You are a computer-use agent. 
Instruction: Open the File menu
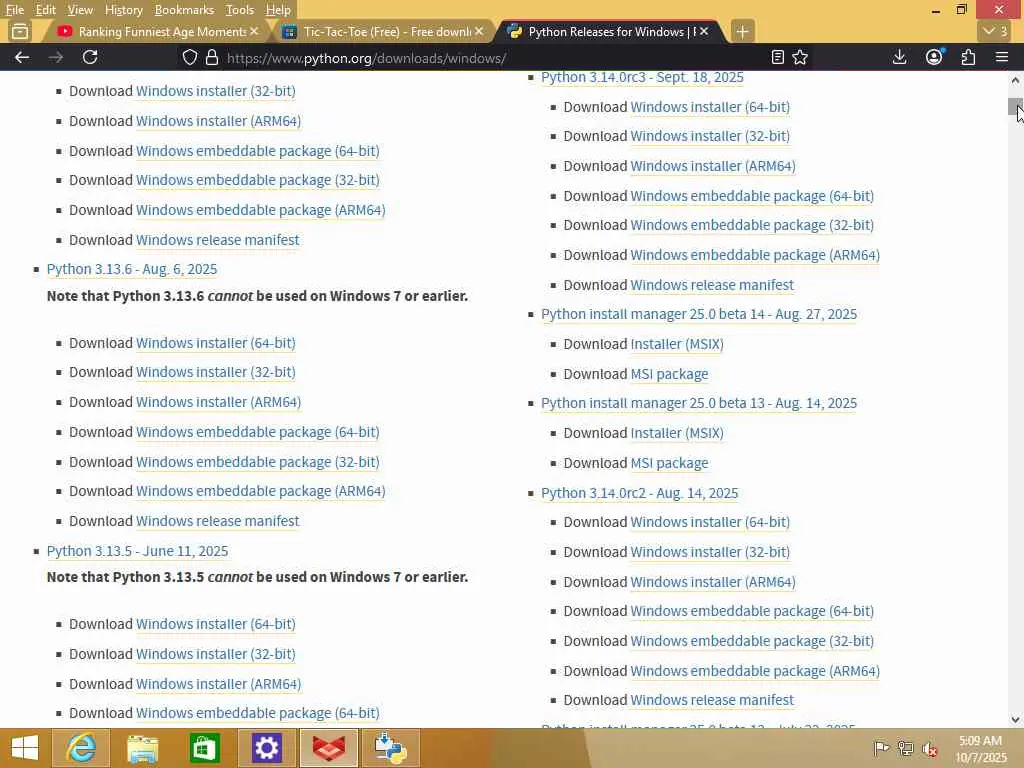14,10
